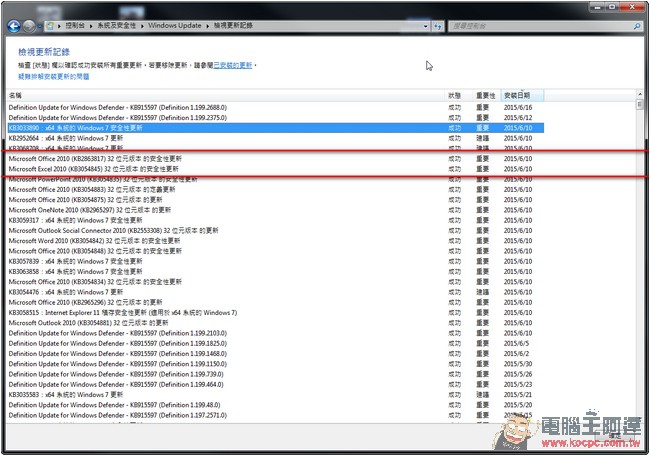Screen dimensions: 650x456
Task: Expand the arrow after 控制台 breadcrumb
Action: [x=91, y=26]
